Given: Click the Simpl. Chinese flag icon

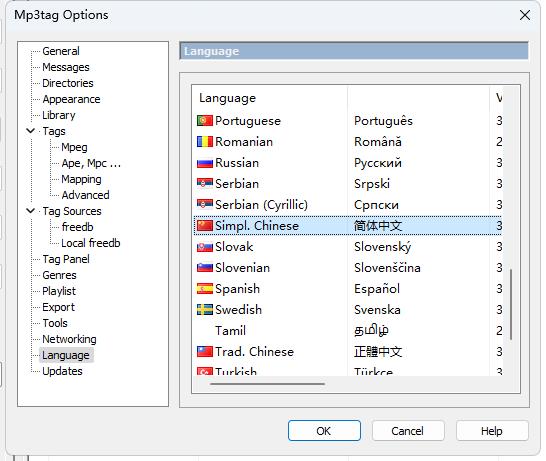Looking at the screenshot, I should [205, 226].
